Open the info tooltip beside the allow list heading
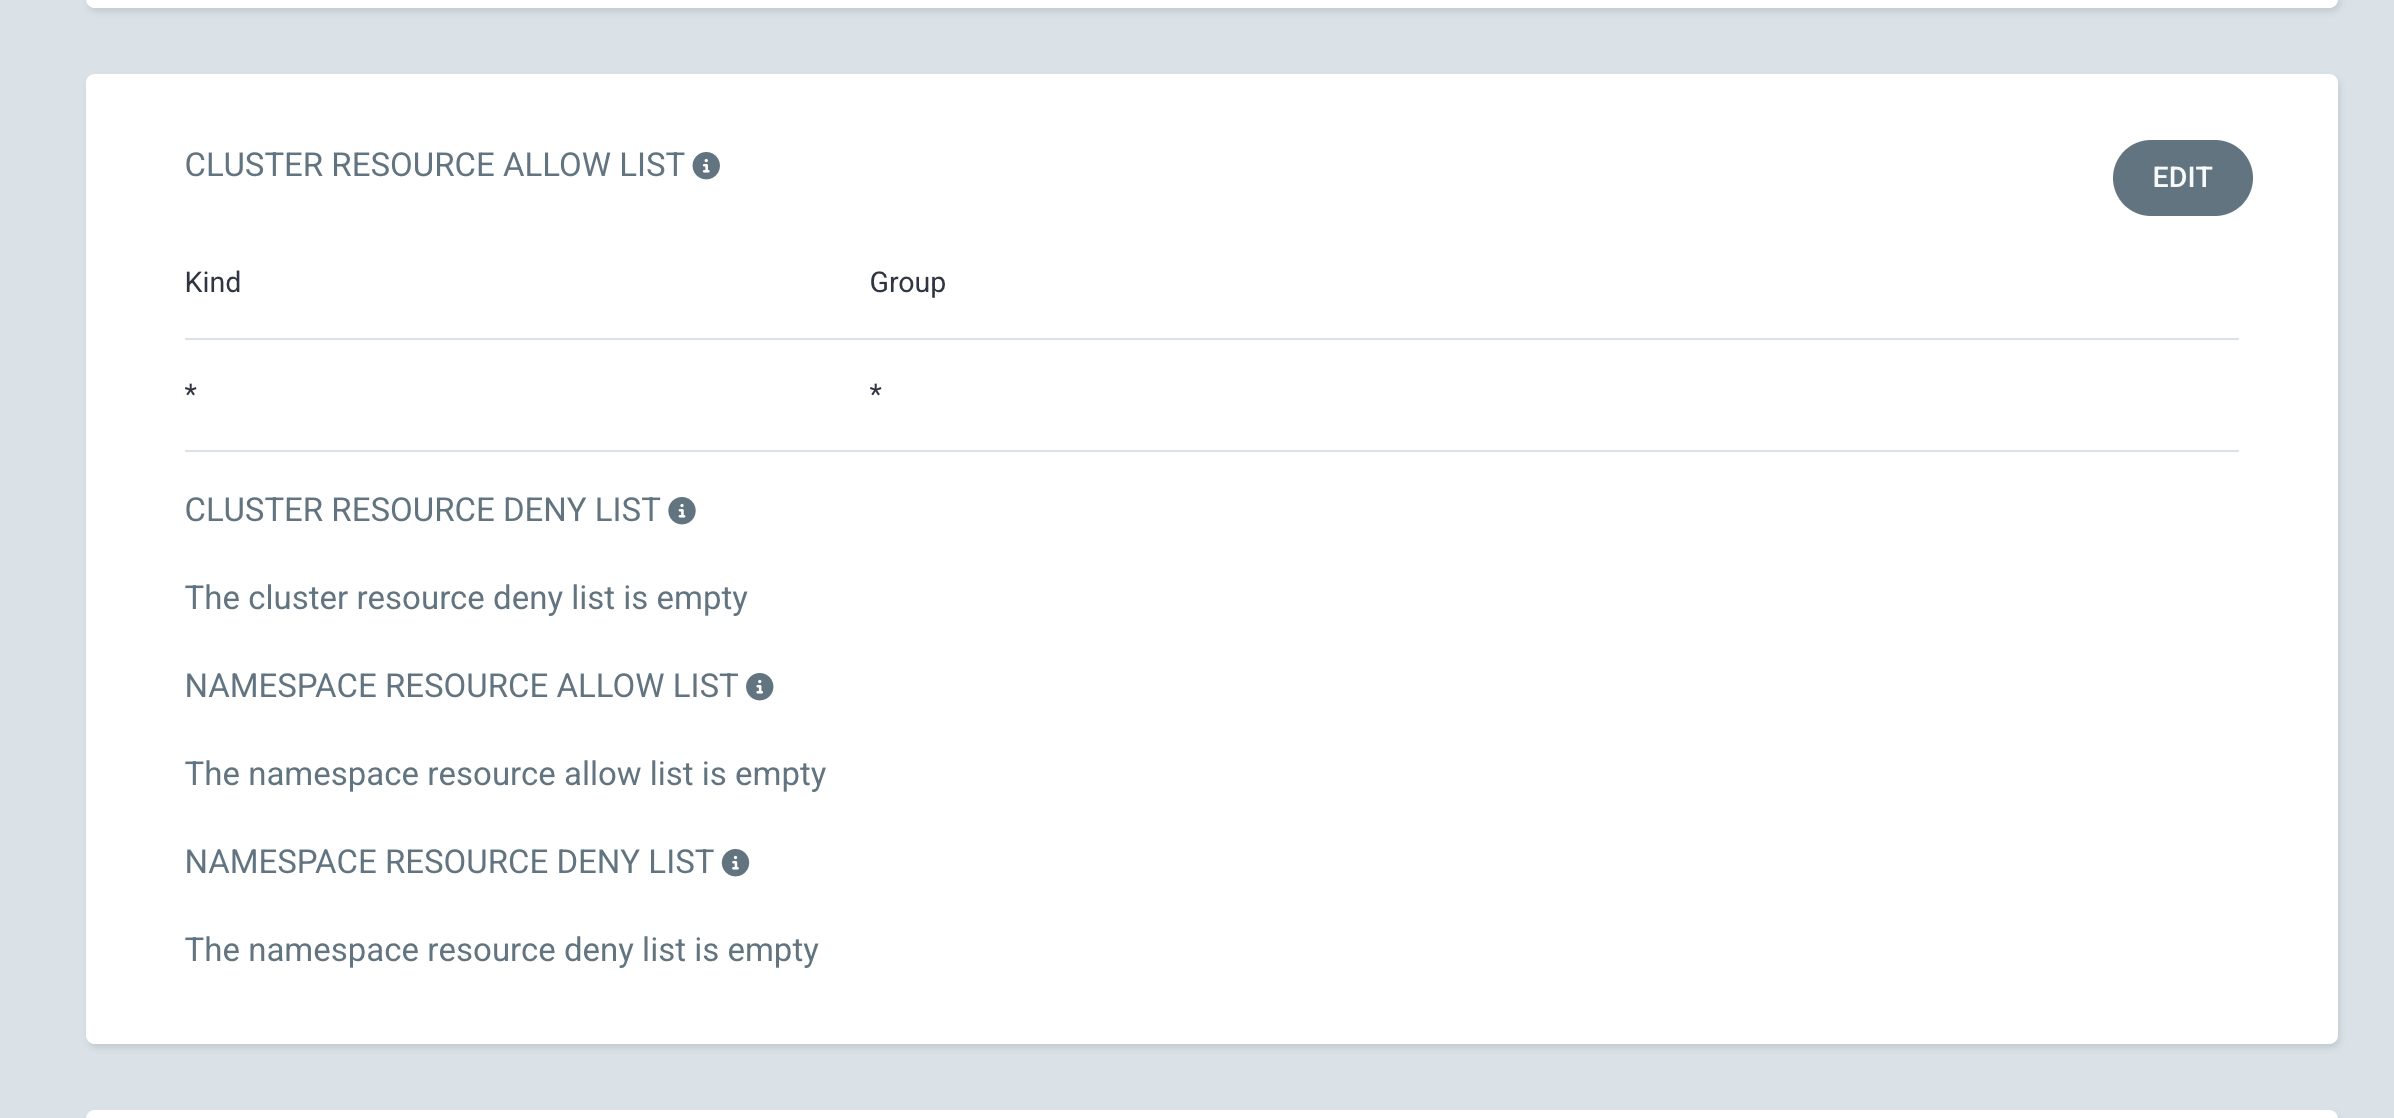 click(709, 166)
